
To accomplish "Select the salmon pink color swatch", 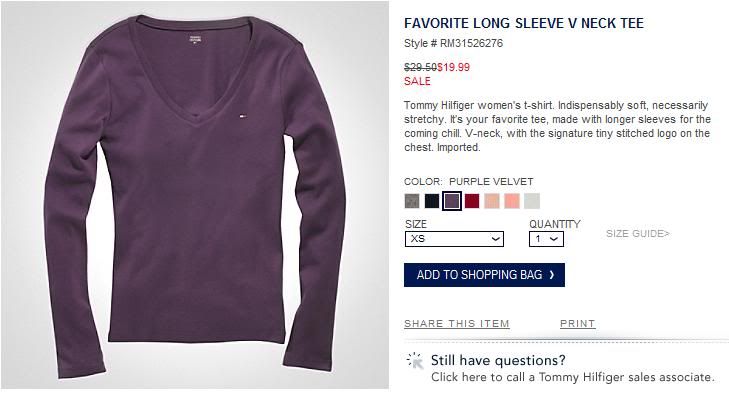I will [512, 201].
